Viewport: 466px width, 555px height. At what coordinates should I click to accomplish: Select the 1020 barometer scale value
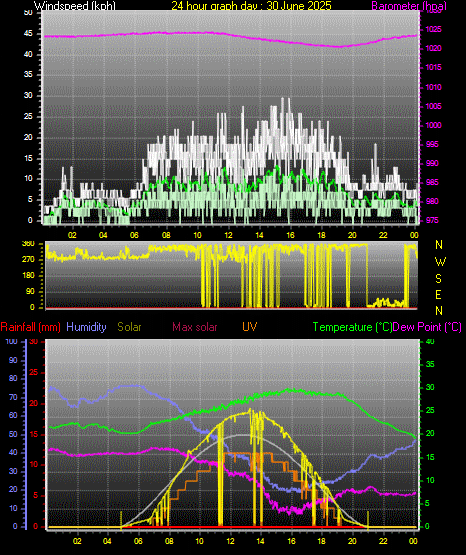(x=433, y=48)
